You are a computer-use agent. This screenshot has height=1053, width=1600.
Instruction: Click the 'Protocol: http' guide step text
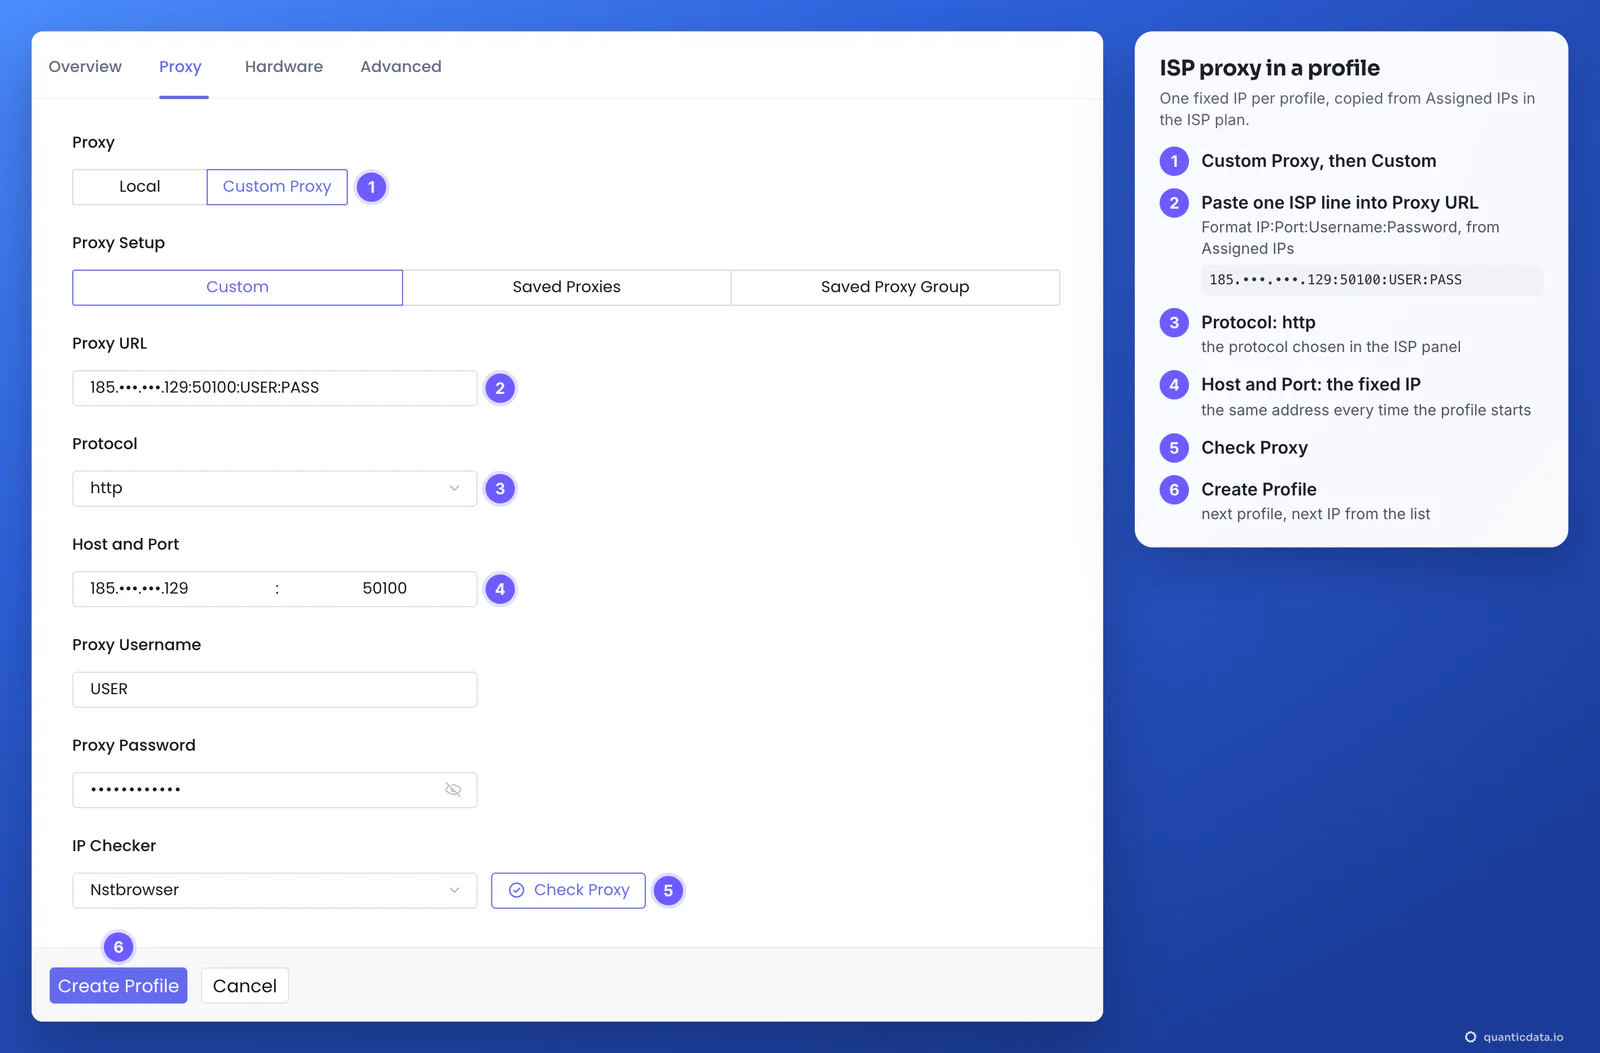tap(1258, 322)
